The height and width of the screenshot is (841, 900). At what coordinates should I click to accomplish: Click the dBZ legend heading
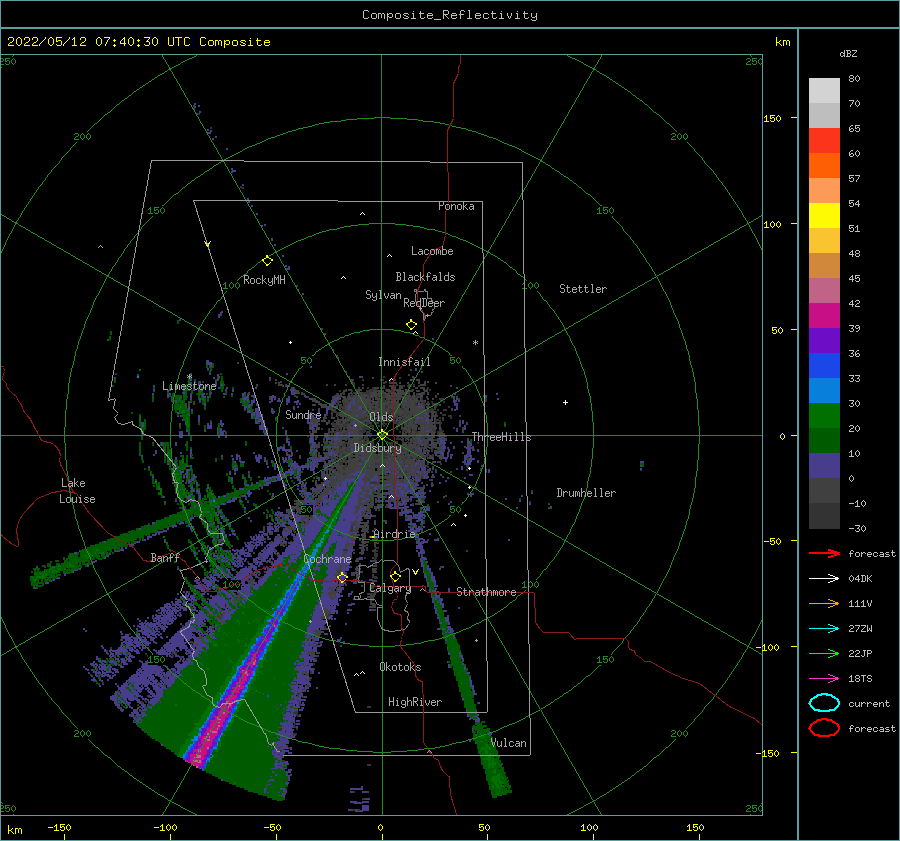(x=848, y=53)
